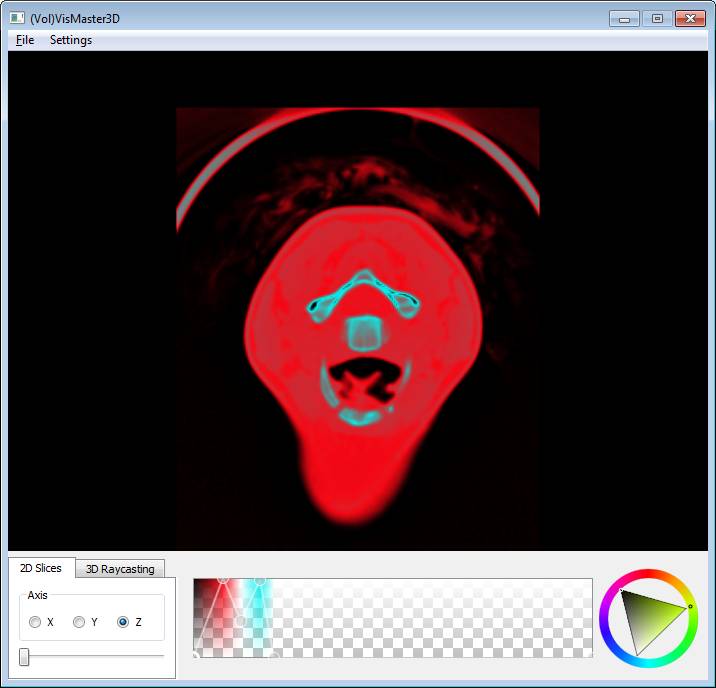Click the red peak transfer function node
This screenshot has width=716, height=688.
coord(222,580)
